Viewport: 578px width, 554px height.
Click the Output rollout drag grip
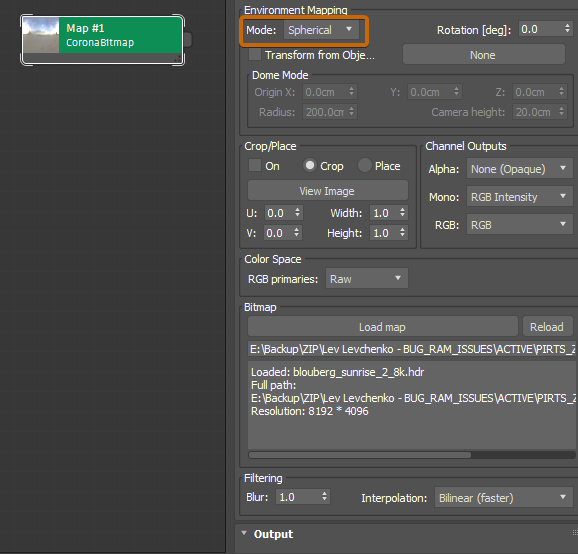pyautogui.click(x=574, y=533)
